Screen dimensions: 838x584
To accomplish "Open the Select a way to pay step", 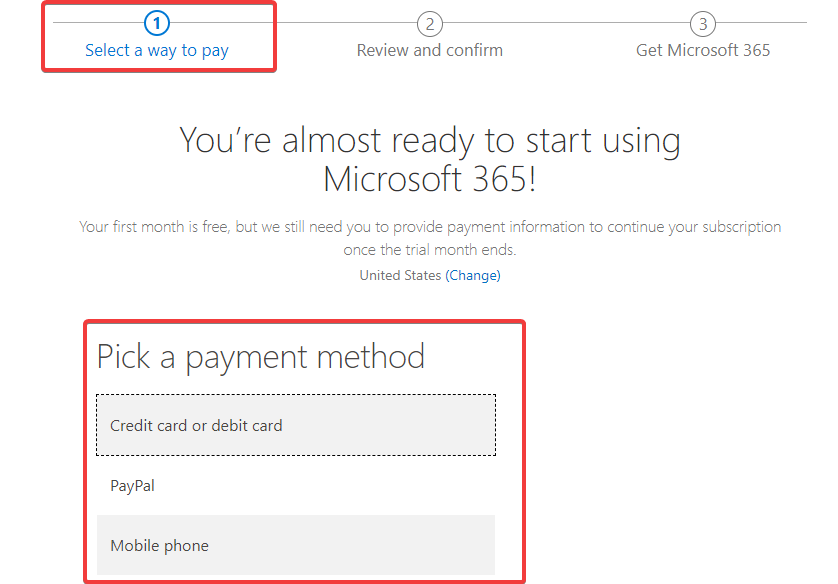I will [156, 49].
